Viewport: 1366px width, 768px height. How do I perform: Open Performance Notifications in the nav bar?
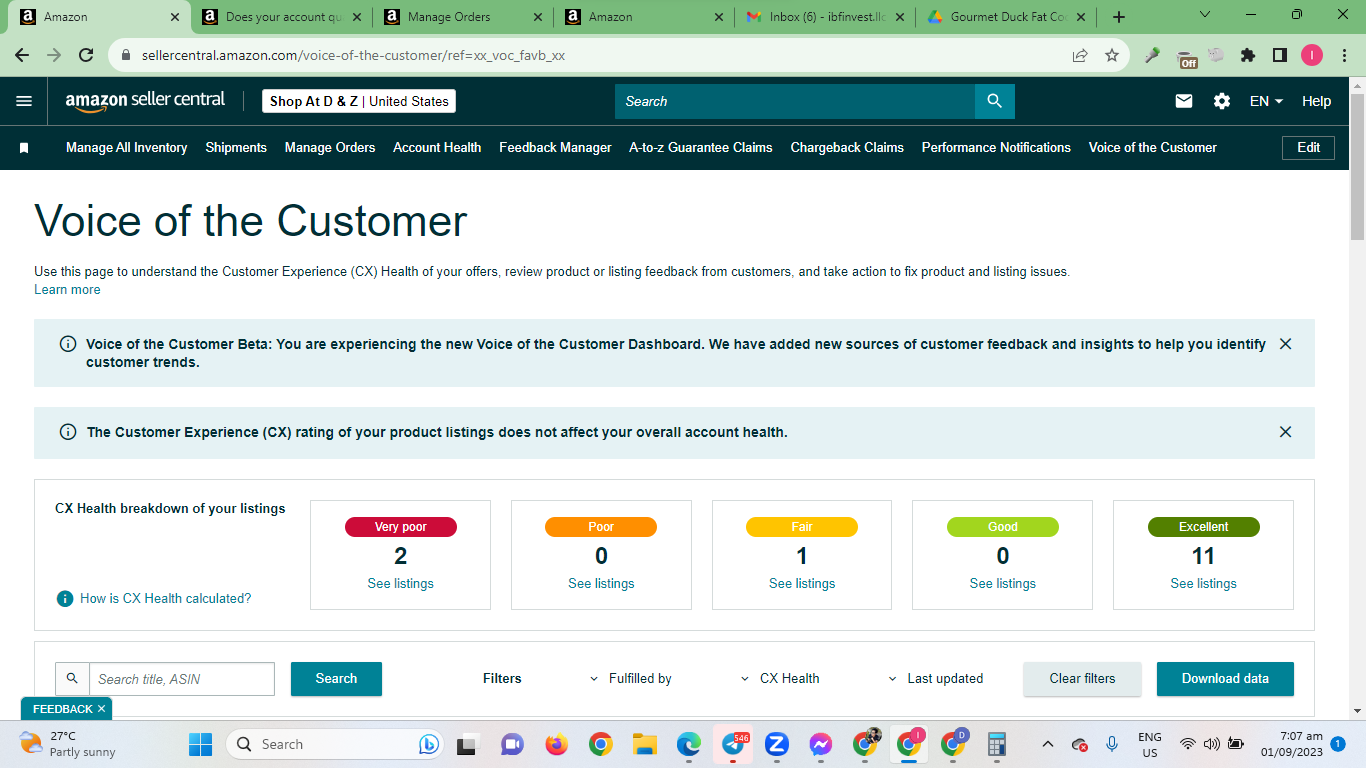tap(996, 148)
